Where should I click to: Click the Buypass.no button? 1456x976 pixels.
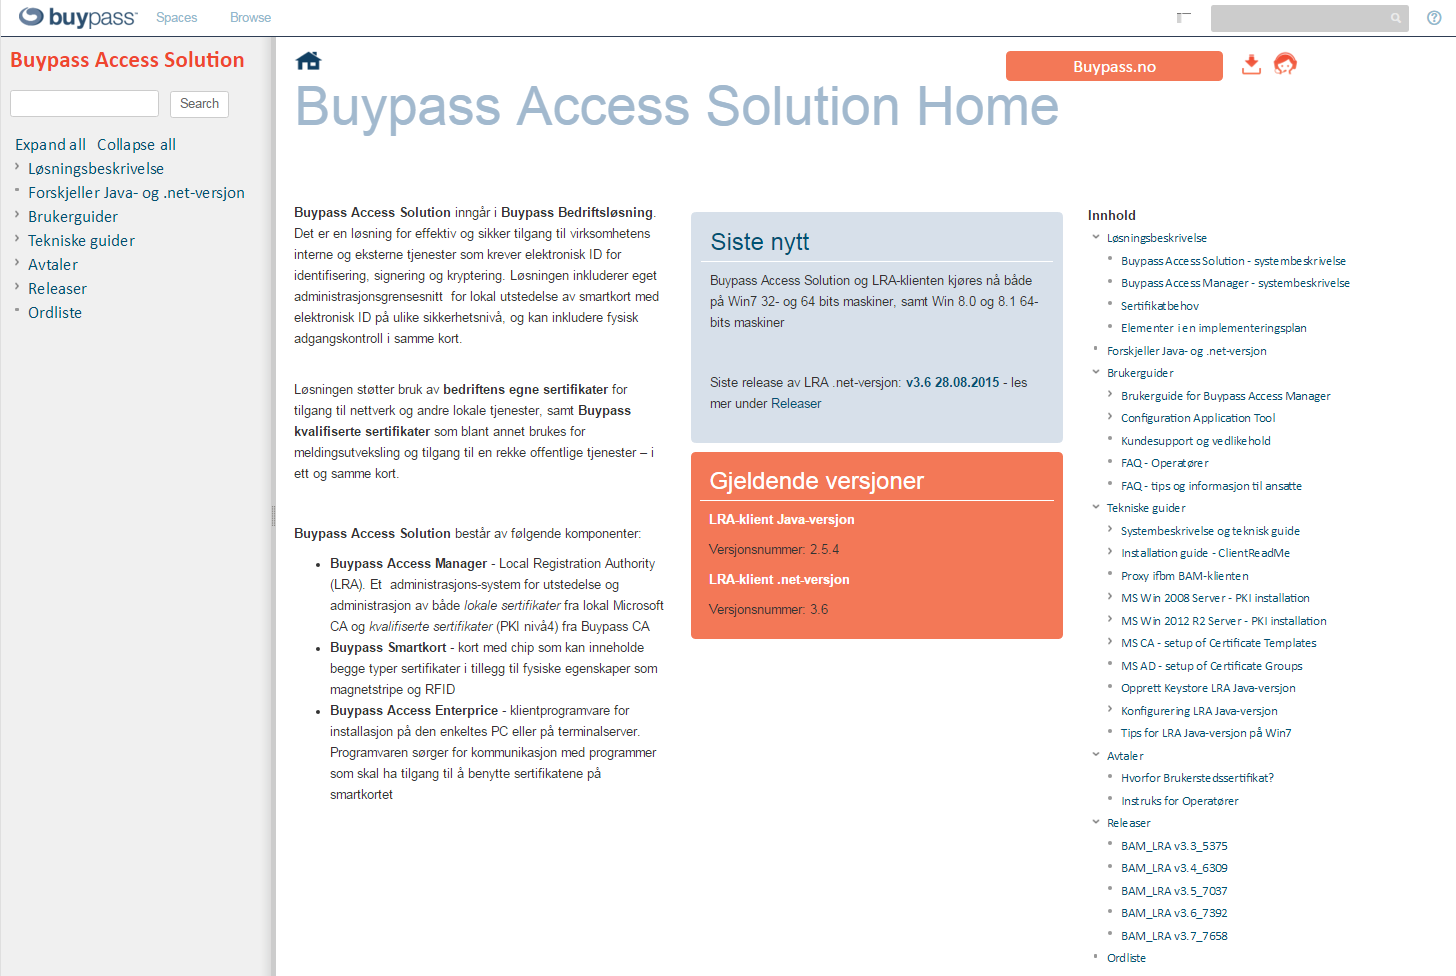pos(1114,66)
